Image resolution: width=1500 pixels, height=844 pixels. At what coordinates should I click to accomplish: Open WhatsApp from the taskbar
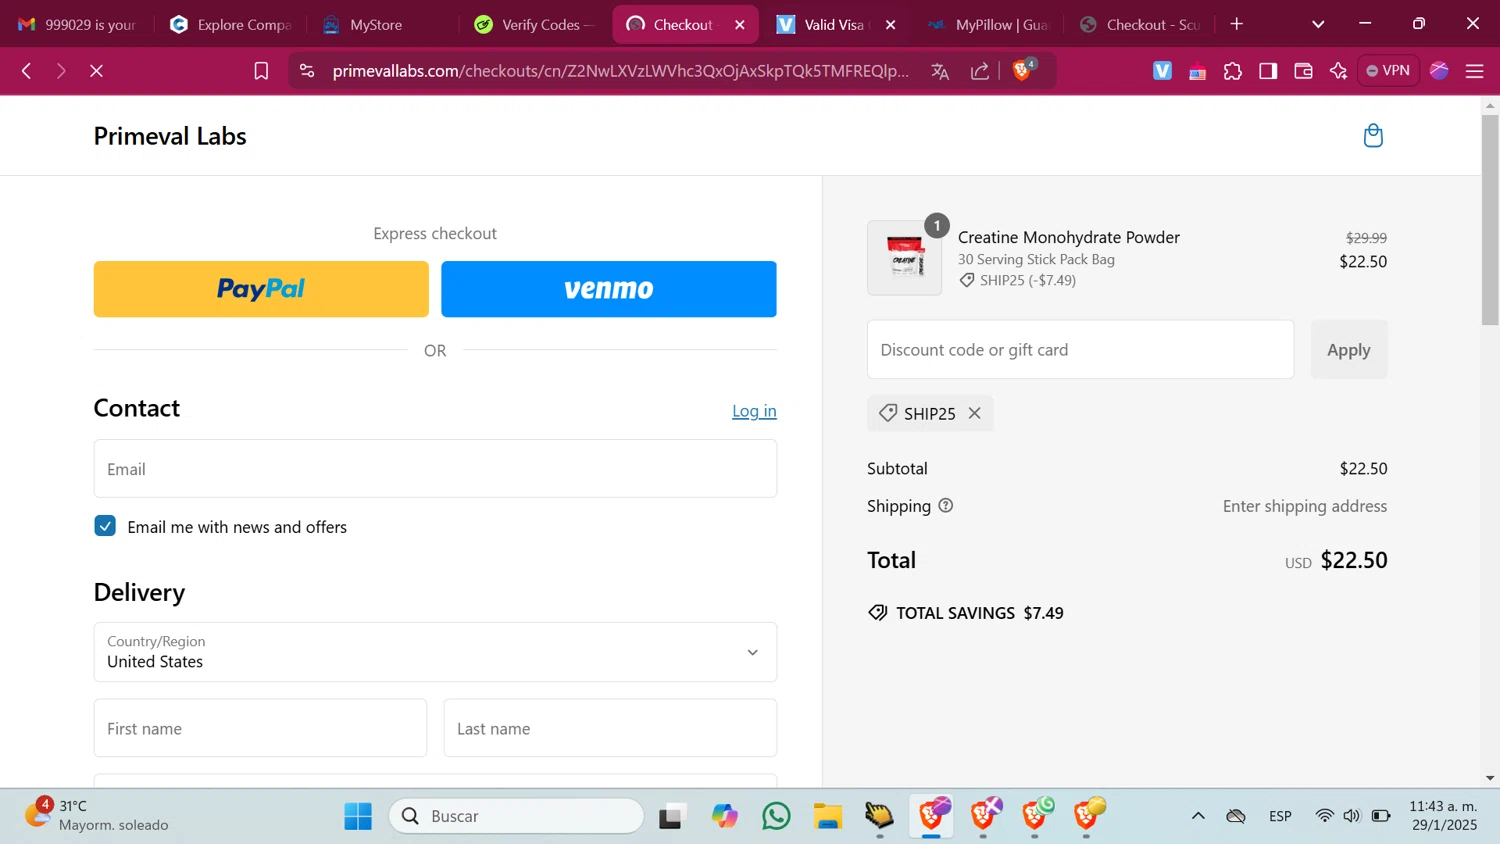(x=776, y=816)
